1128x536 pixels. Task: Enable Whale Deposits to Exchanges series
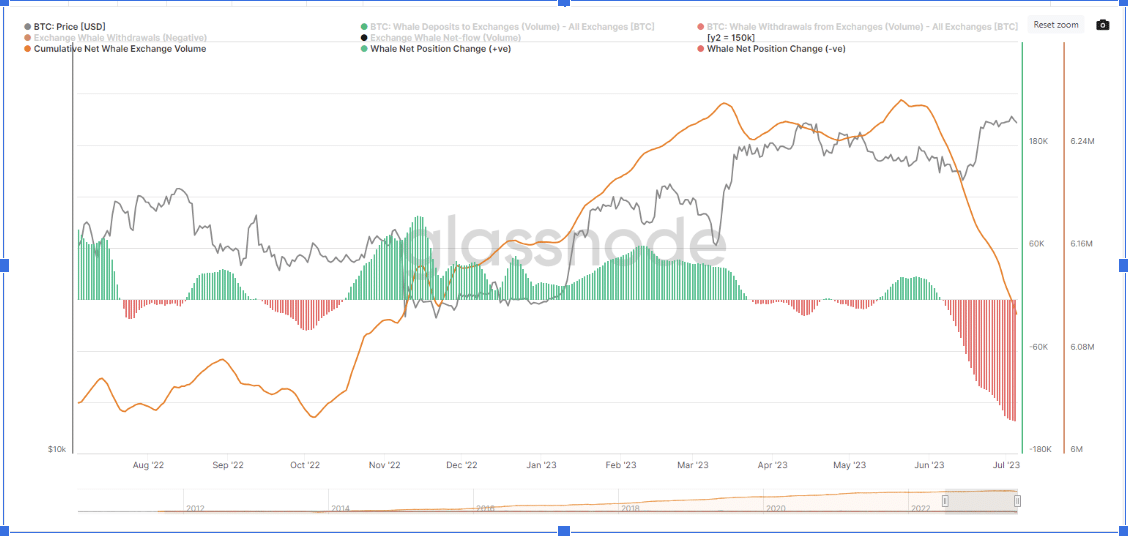(512, 26)
